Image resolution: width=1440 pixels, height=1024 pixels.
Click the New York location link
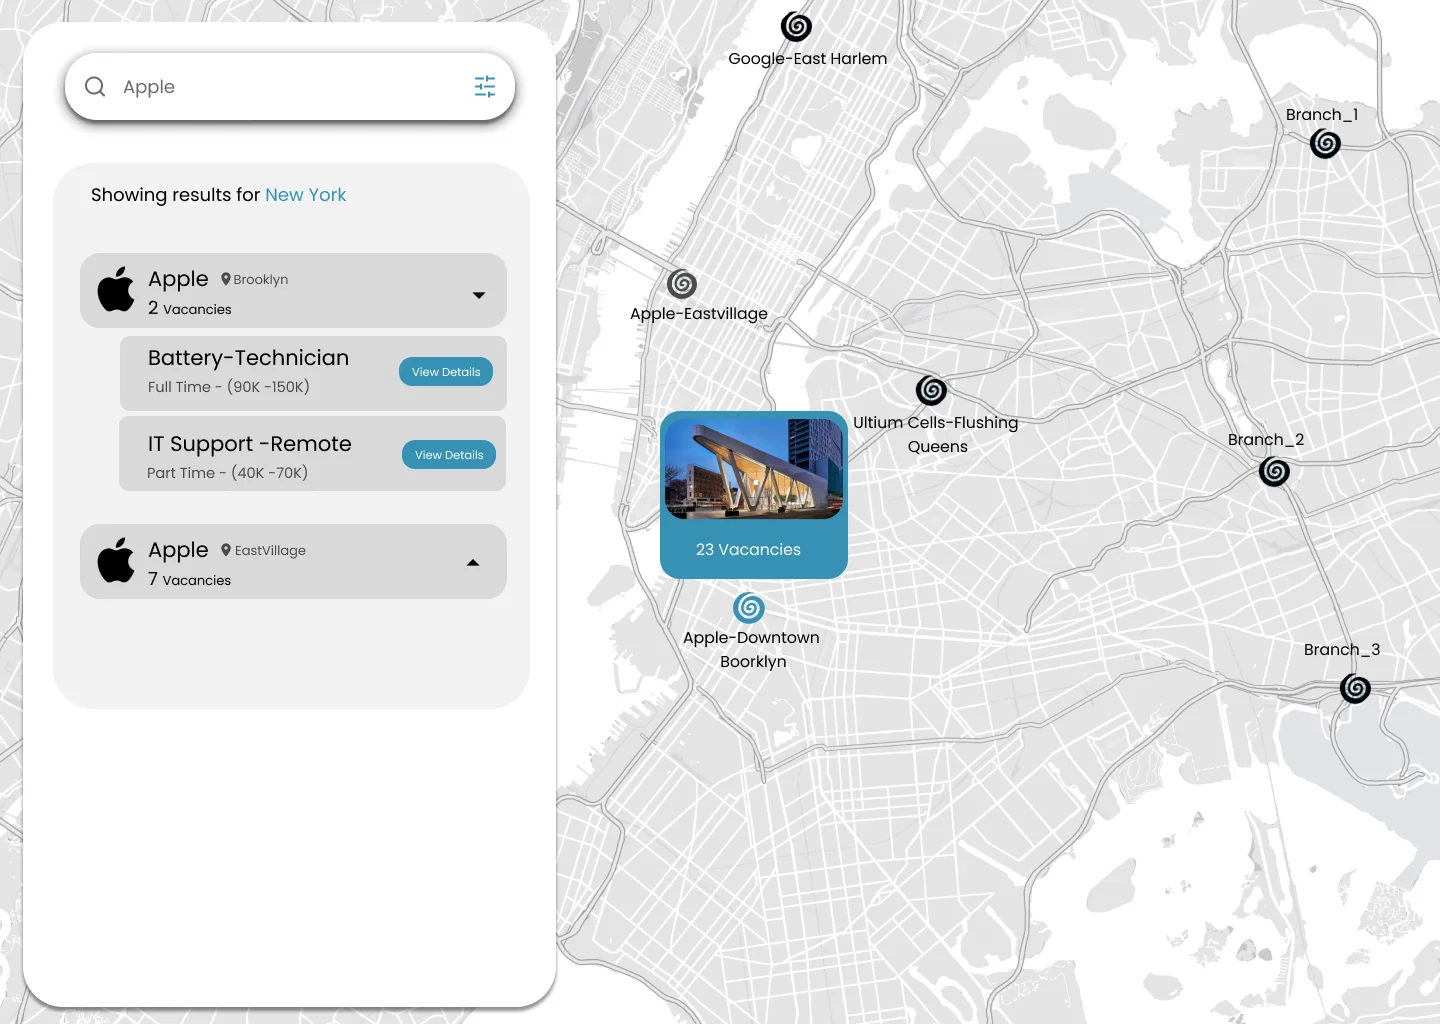305,195
